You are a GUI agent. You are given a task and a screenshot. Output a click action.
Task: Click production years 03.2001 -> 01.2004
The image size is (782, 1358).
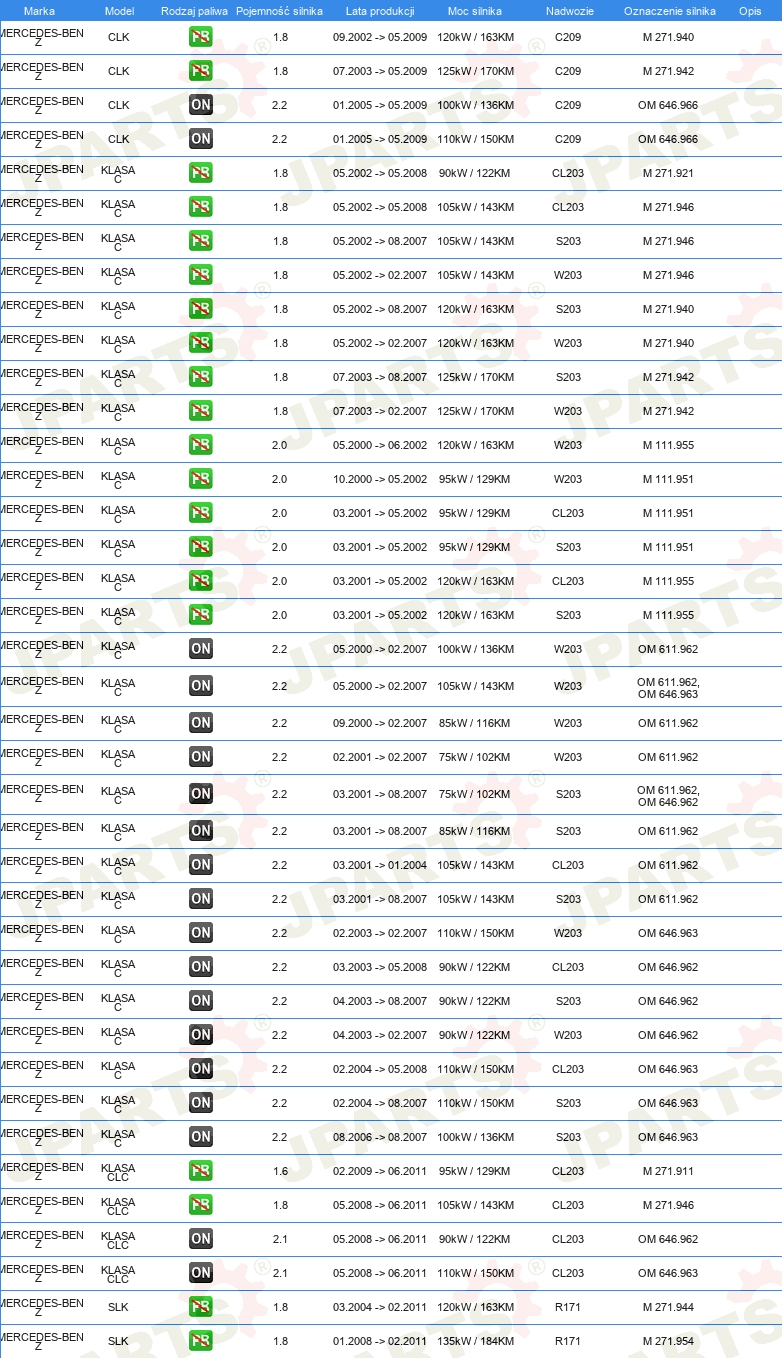pos(380,865)
